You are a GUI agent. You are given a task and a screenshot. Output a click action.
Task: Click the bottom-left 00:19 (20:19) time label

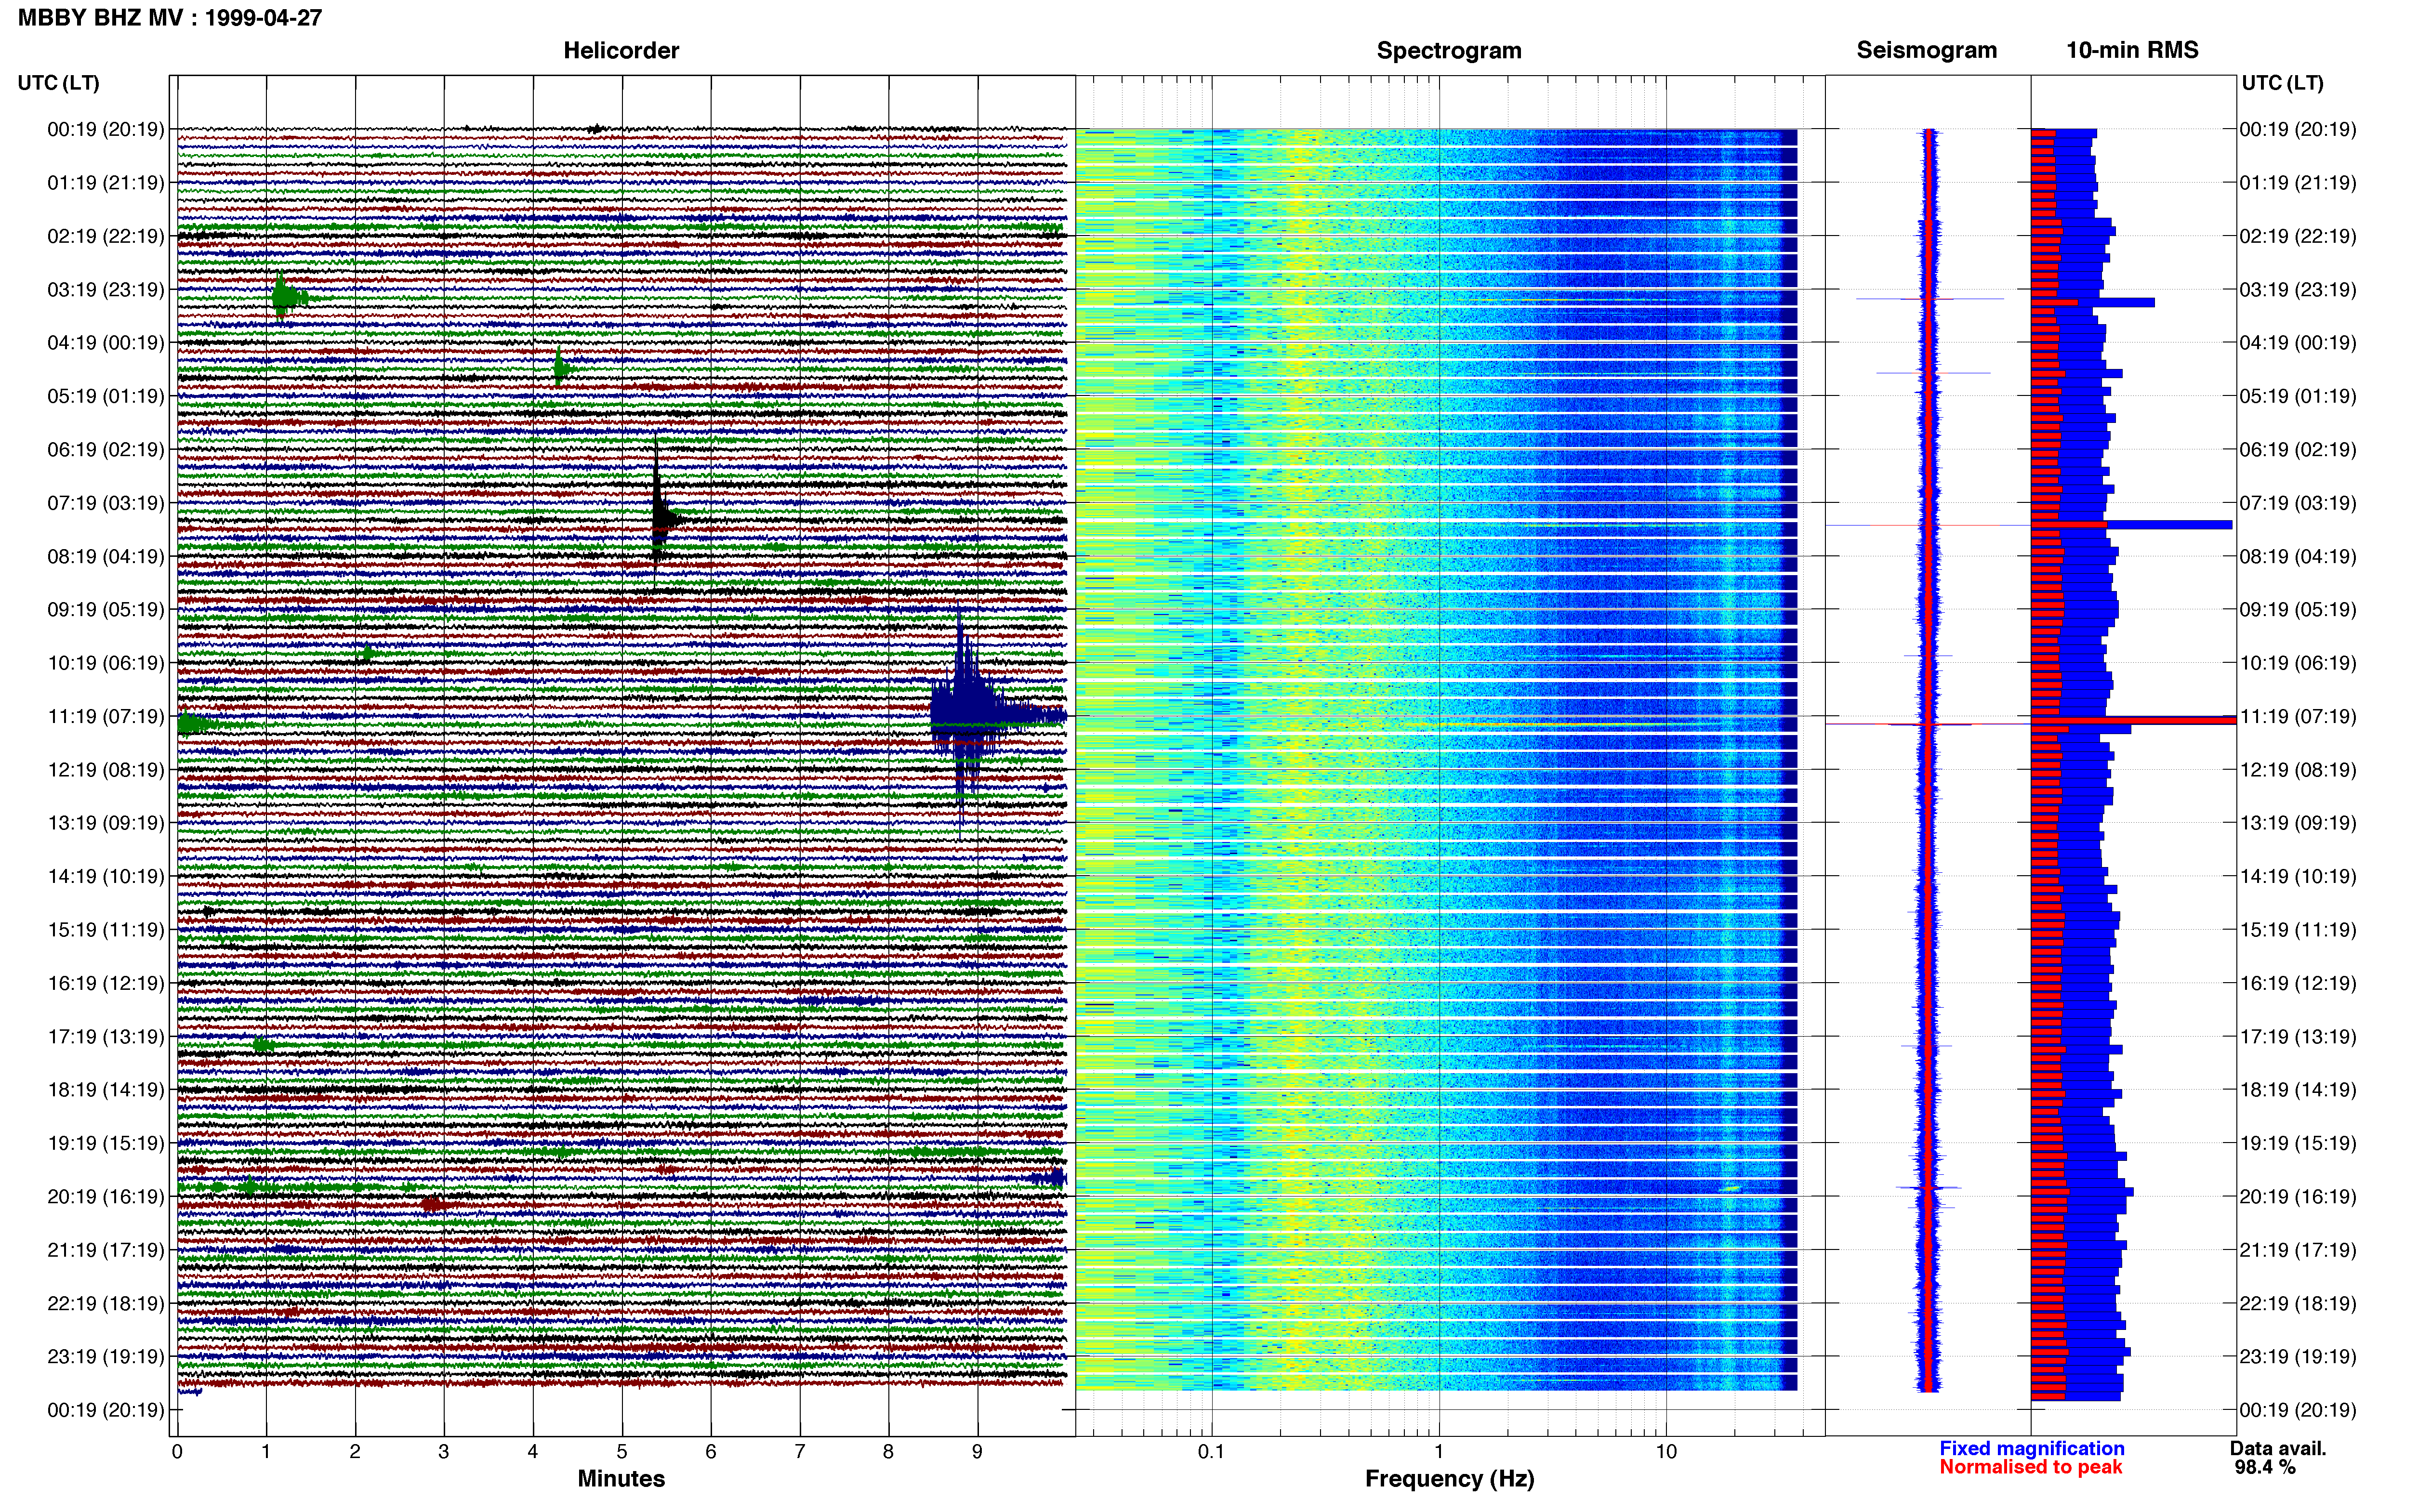(x=106, y=1411)
